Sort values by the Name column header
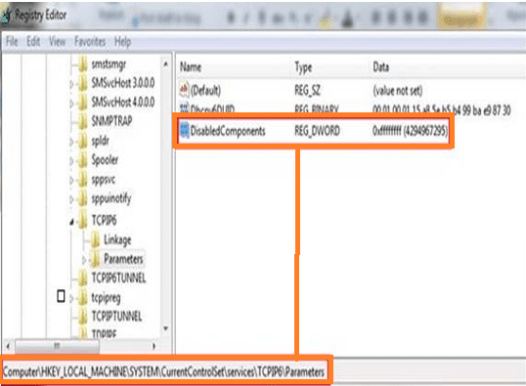 pos(191,67)
